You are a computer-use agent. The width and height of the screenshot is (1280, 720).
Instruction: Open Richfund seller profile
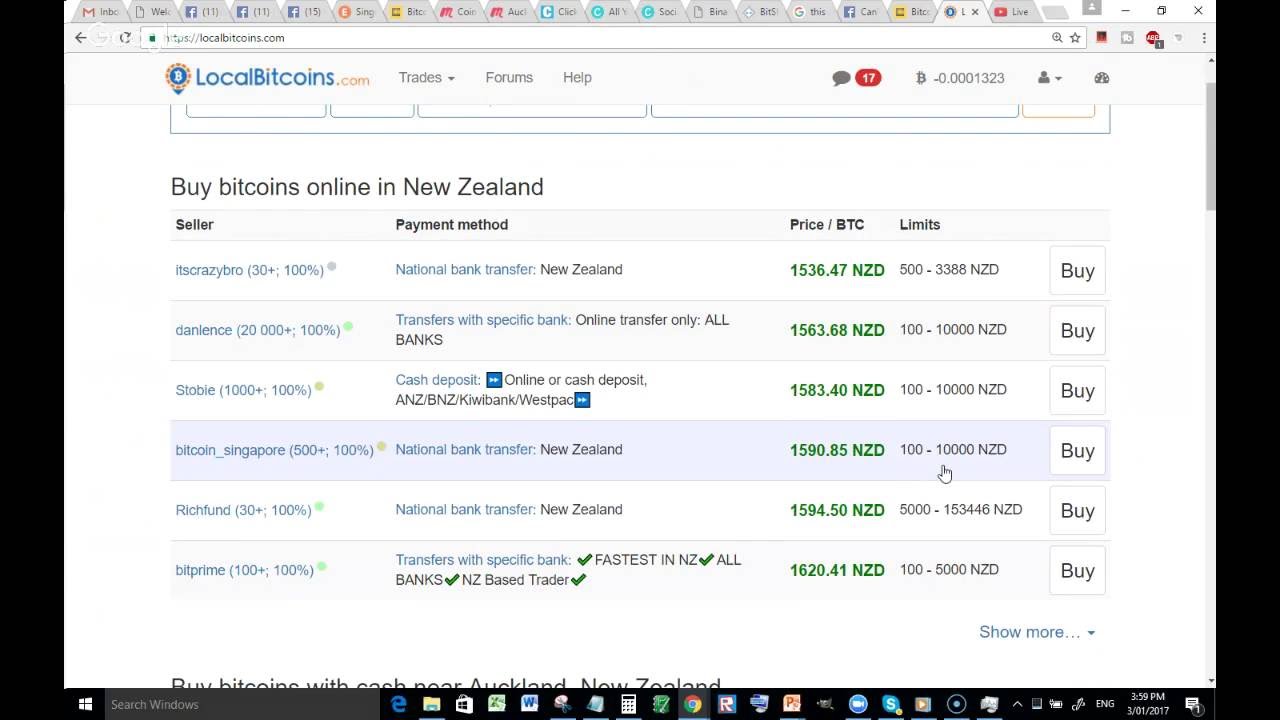coord(243,510)
